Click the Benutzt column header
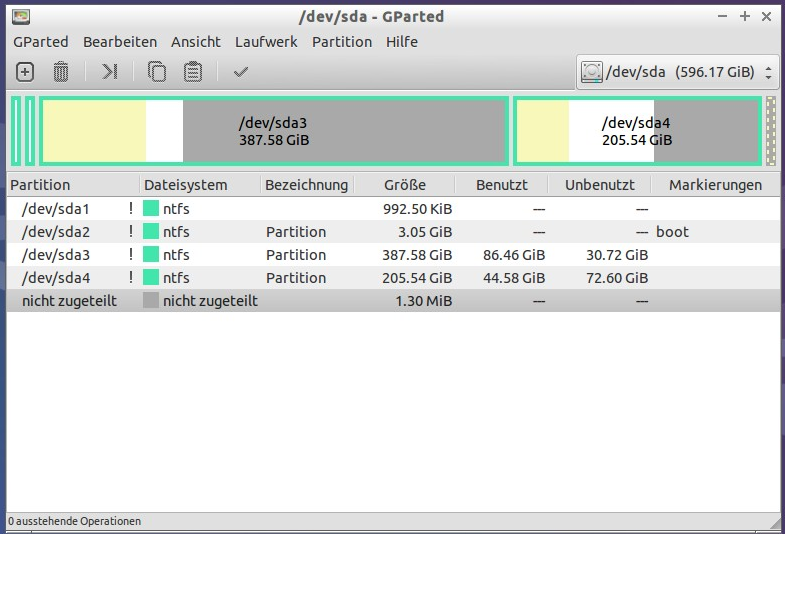Screen dimensions: 785x614 [502, 185]
